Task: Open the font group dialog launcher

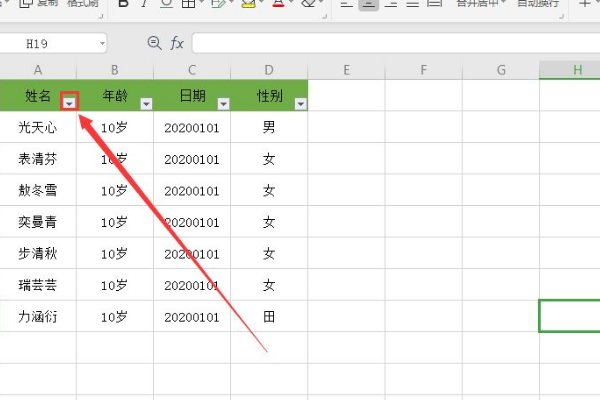Action: click(x=324, y=16)
